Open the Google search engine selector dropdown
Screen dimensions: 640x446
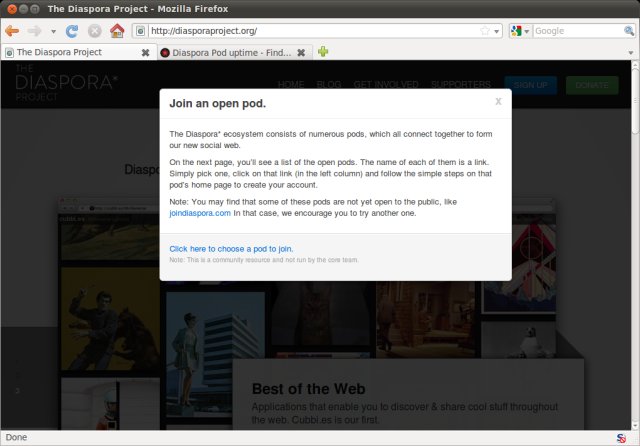pyautogui.click(x=520, y=31)
